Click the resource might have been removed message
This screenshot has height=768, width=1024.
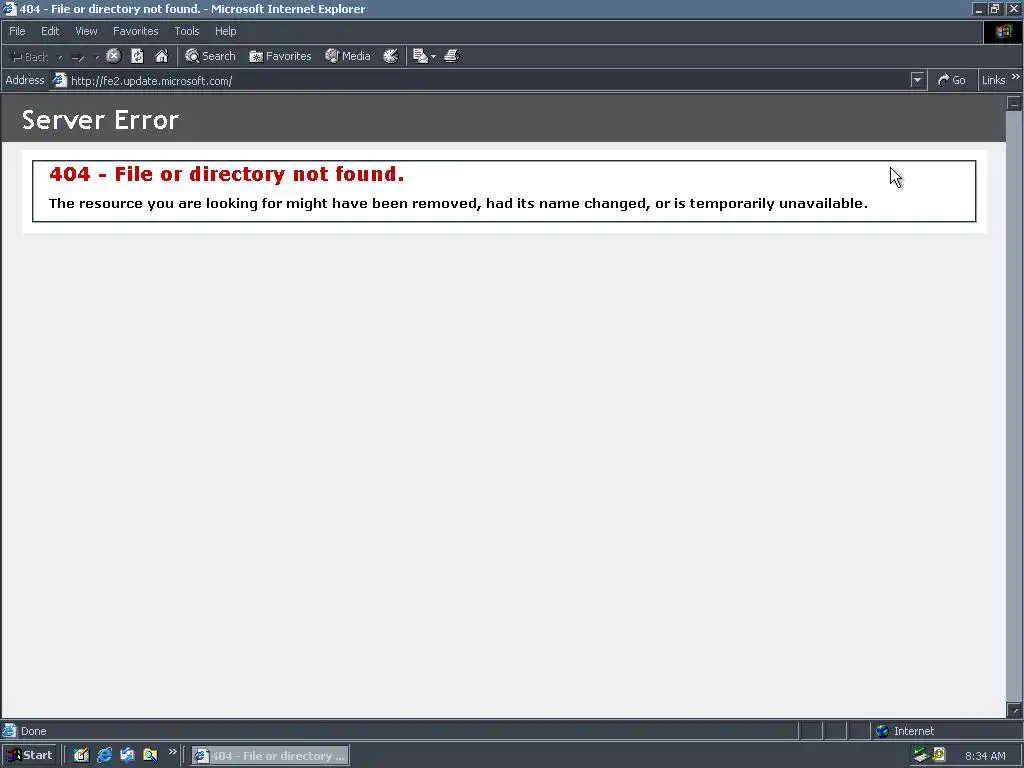coord(458,204)
